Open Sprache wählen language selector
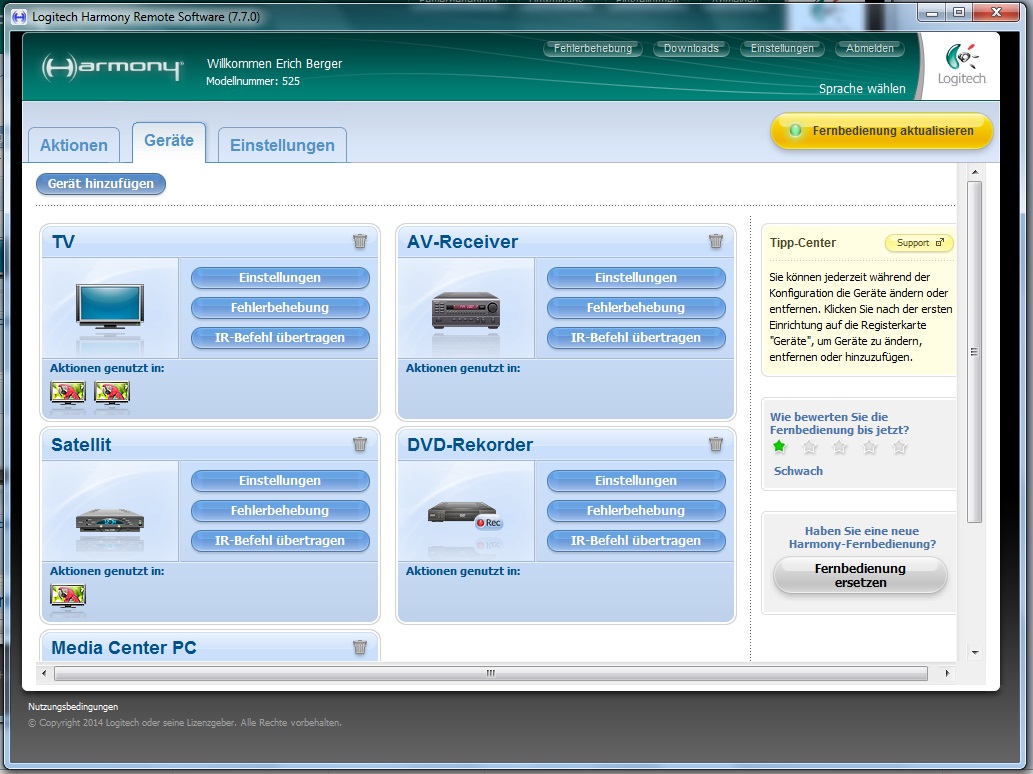 click(x=862, y=88)
